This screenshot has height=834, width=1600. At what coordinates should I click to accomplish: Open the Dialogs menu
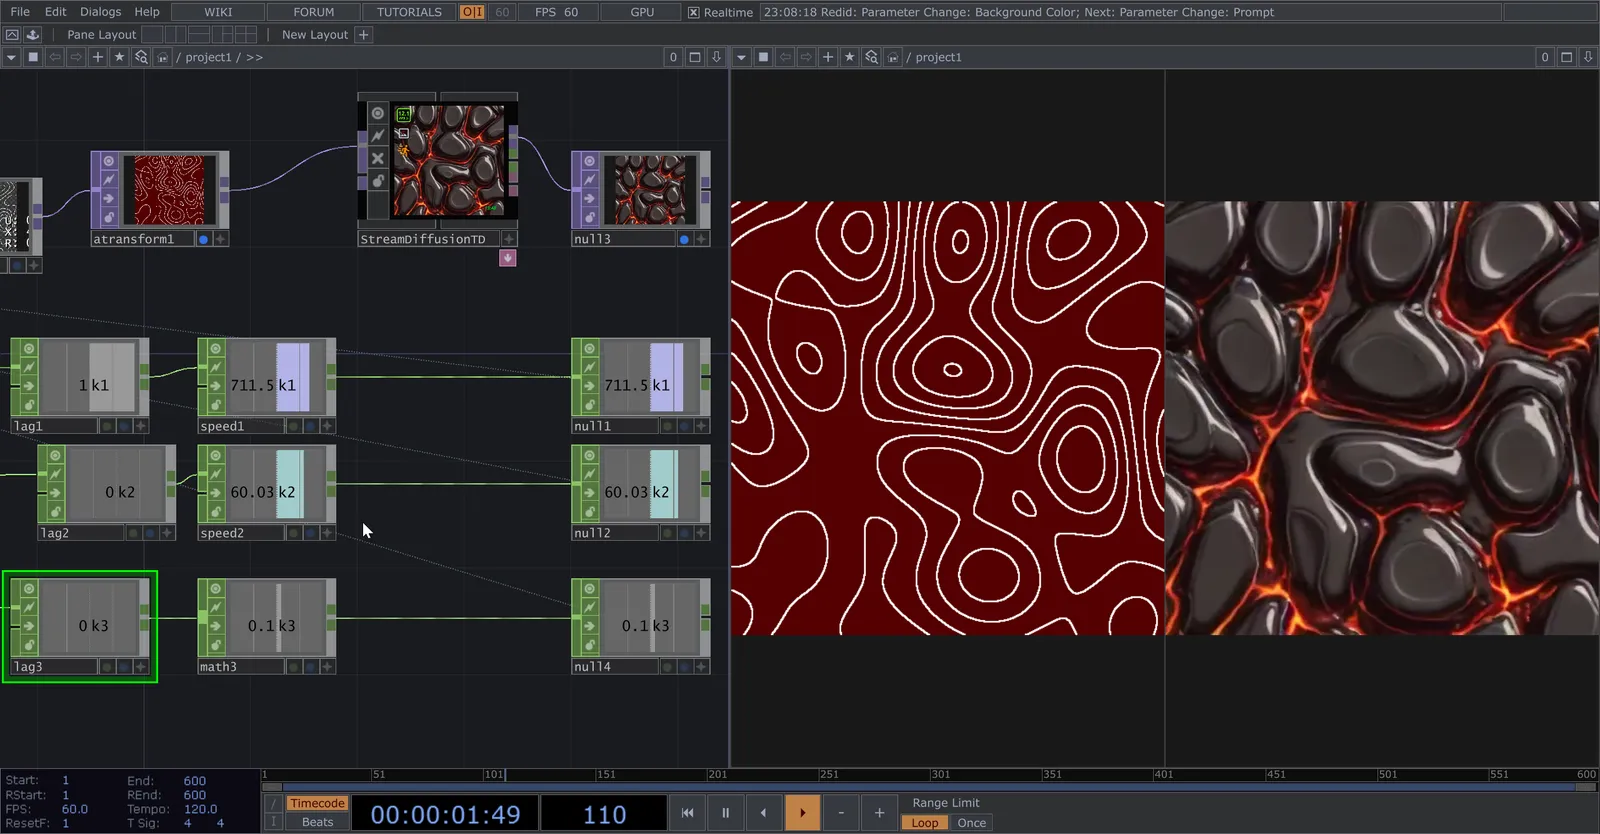click(100, 12)
